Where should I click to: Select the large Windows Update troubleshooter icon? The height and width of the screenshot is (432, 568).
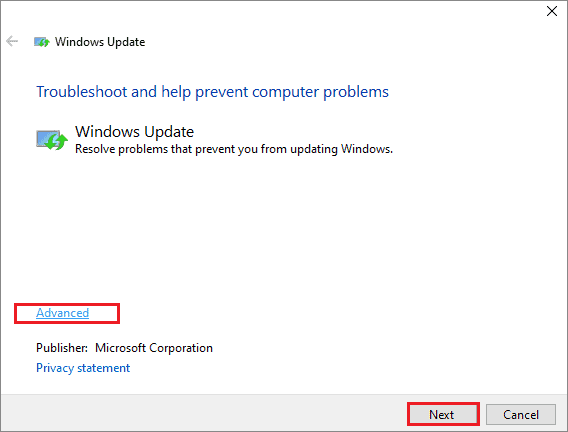pos(52,140)
